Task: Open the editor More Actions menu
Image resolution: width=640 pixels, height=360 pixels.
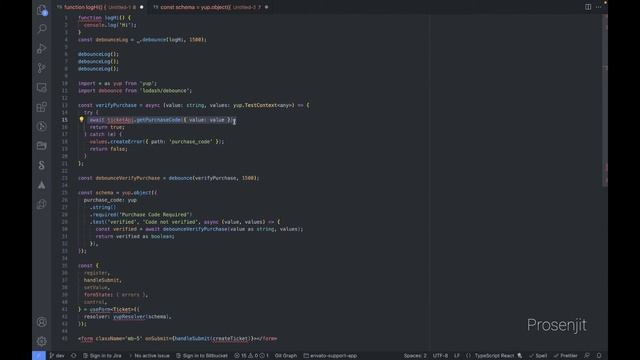Action: pyautogui.click(x=598, y=7)
